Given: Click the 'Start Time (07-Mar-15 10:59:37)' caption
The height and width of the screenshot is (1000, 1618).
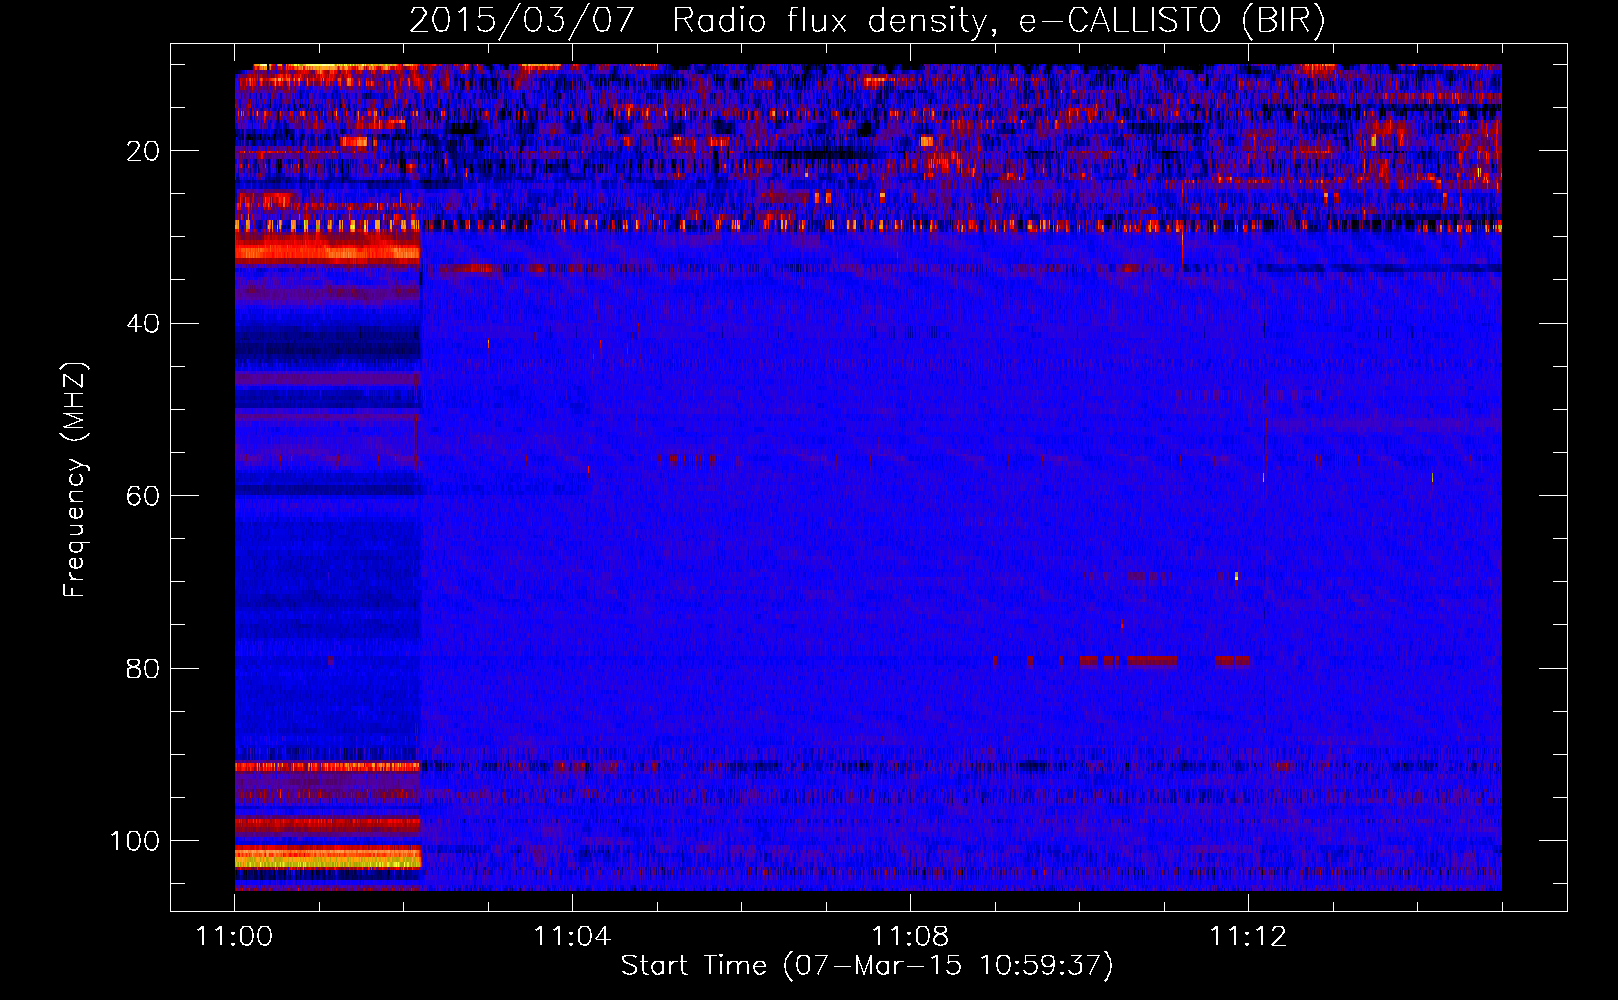Looking at the screenshot, I should pos(867,966).
